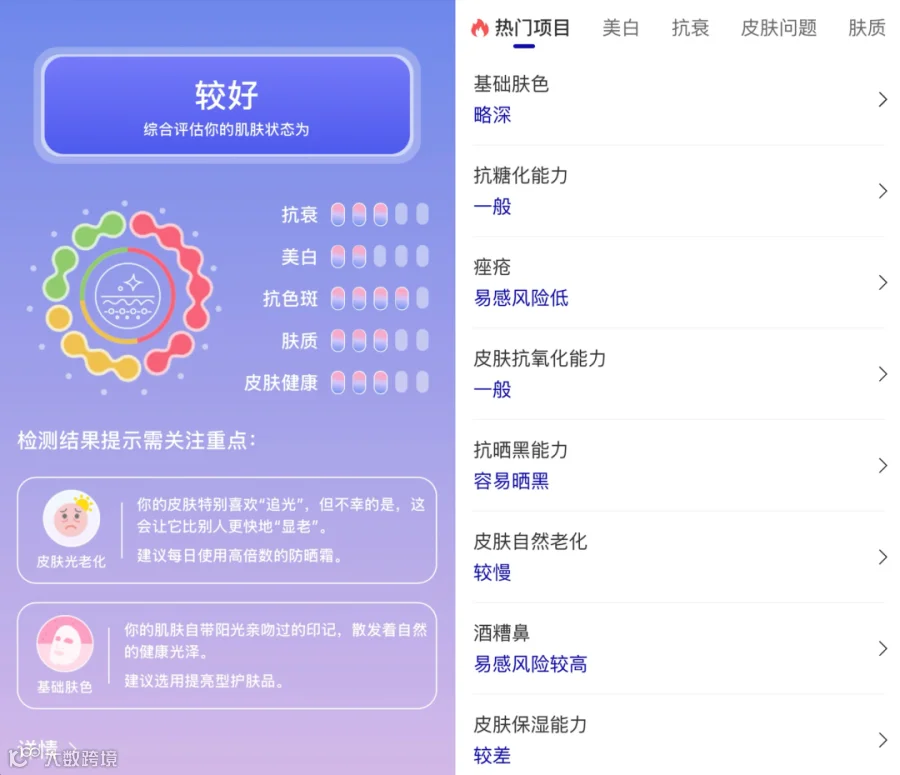Click the 抗色斑 rating pill indicators
Screen dimensions: 900x775
click(379, 299)
